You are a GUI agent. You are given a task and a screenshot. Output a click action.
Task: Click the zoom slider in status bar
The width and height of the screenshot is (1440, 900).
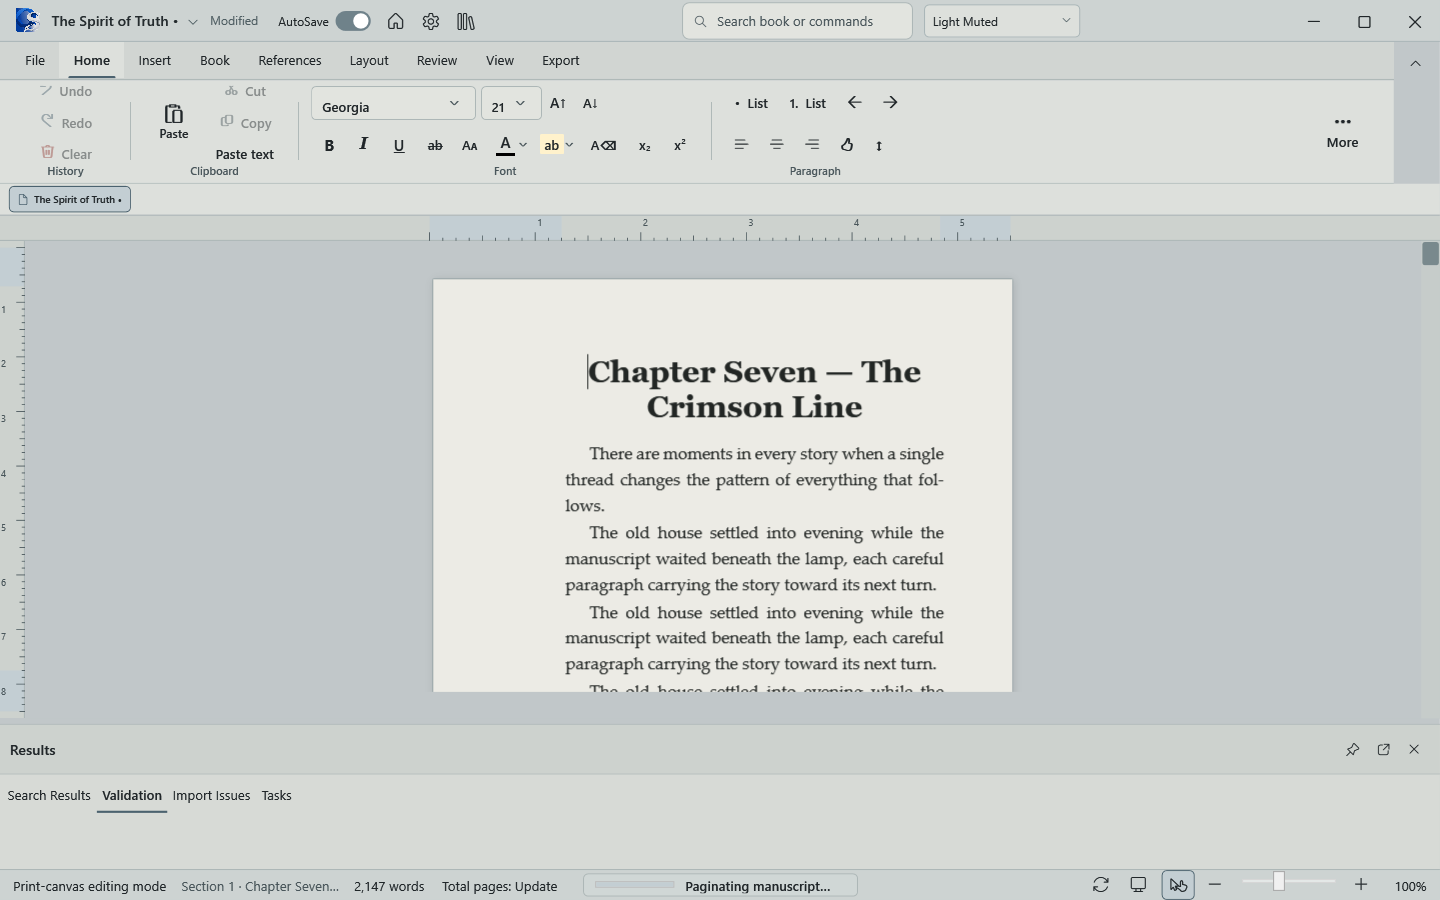pos(1288,882)
